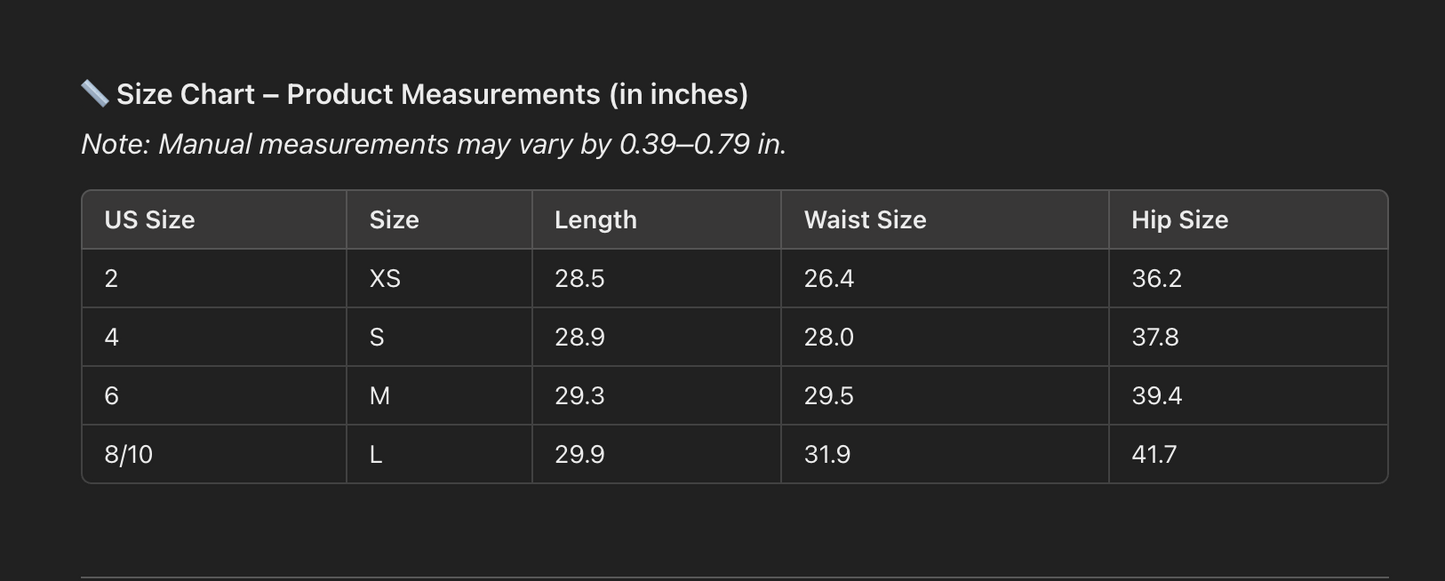The height and width of the screenshot is (581, 1445).
Task: Select the 37.8 hip size cell
Action: (x=1155, y=337)
